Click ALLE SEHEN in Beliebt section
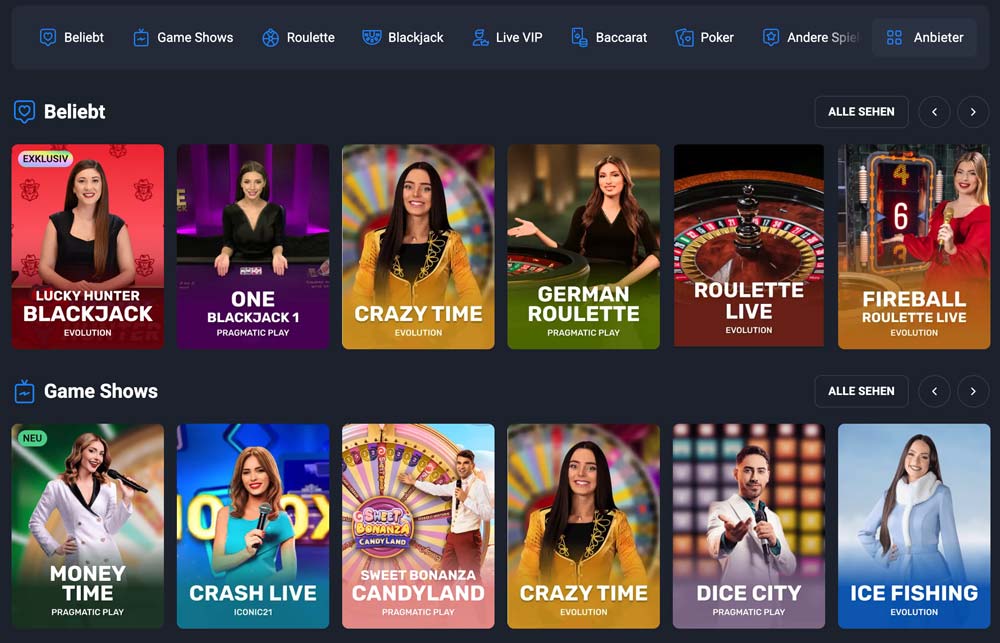The image size is (1000, 643). tap(861, 112)
